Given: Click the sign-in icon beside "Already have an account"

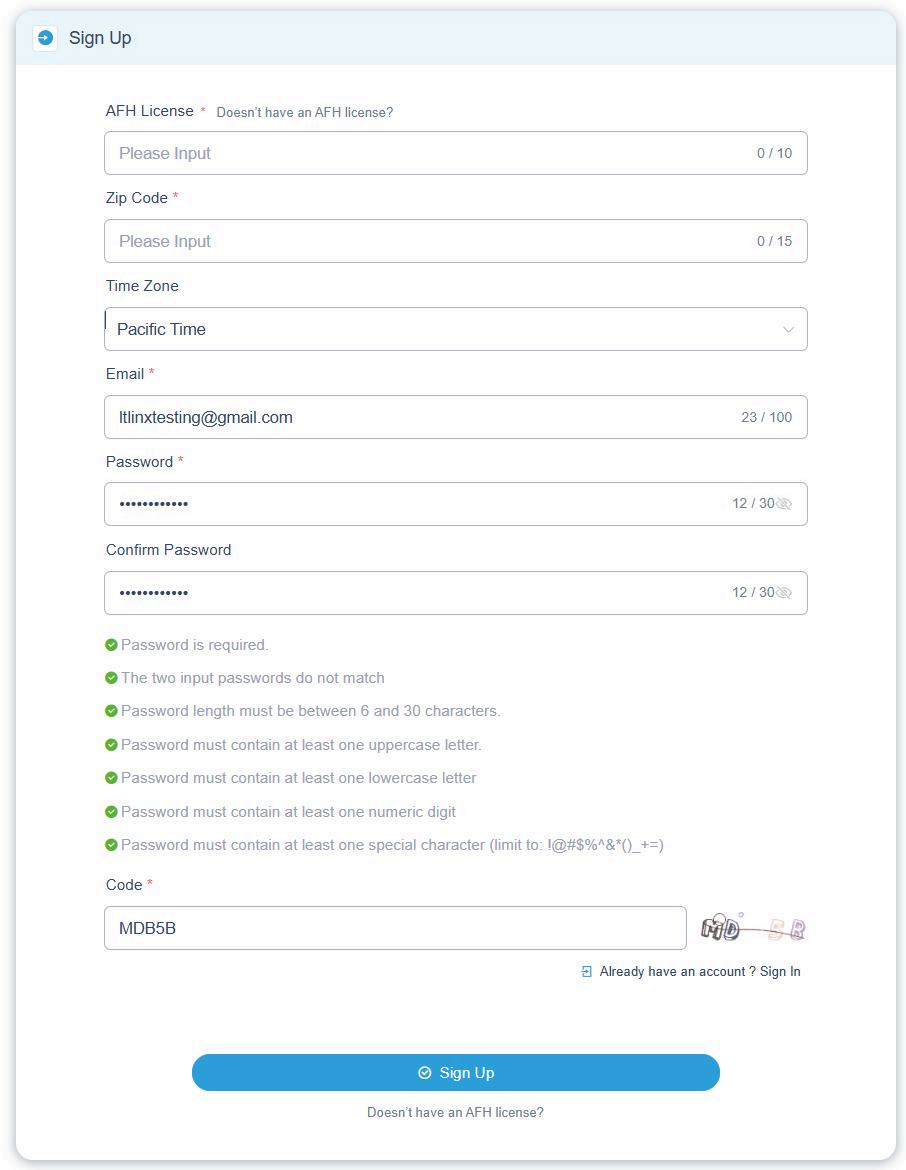Looking at the screenshot, I should pyautogui.click(x=587, y=971).
